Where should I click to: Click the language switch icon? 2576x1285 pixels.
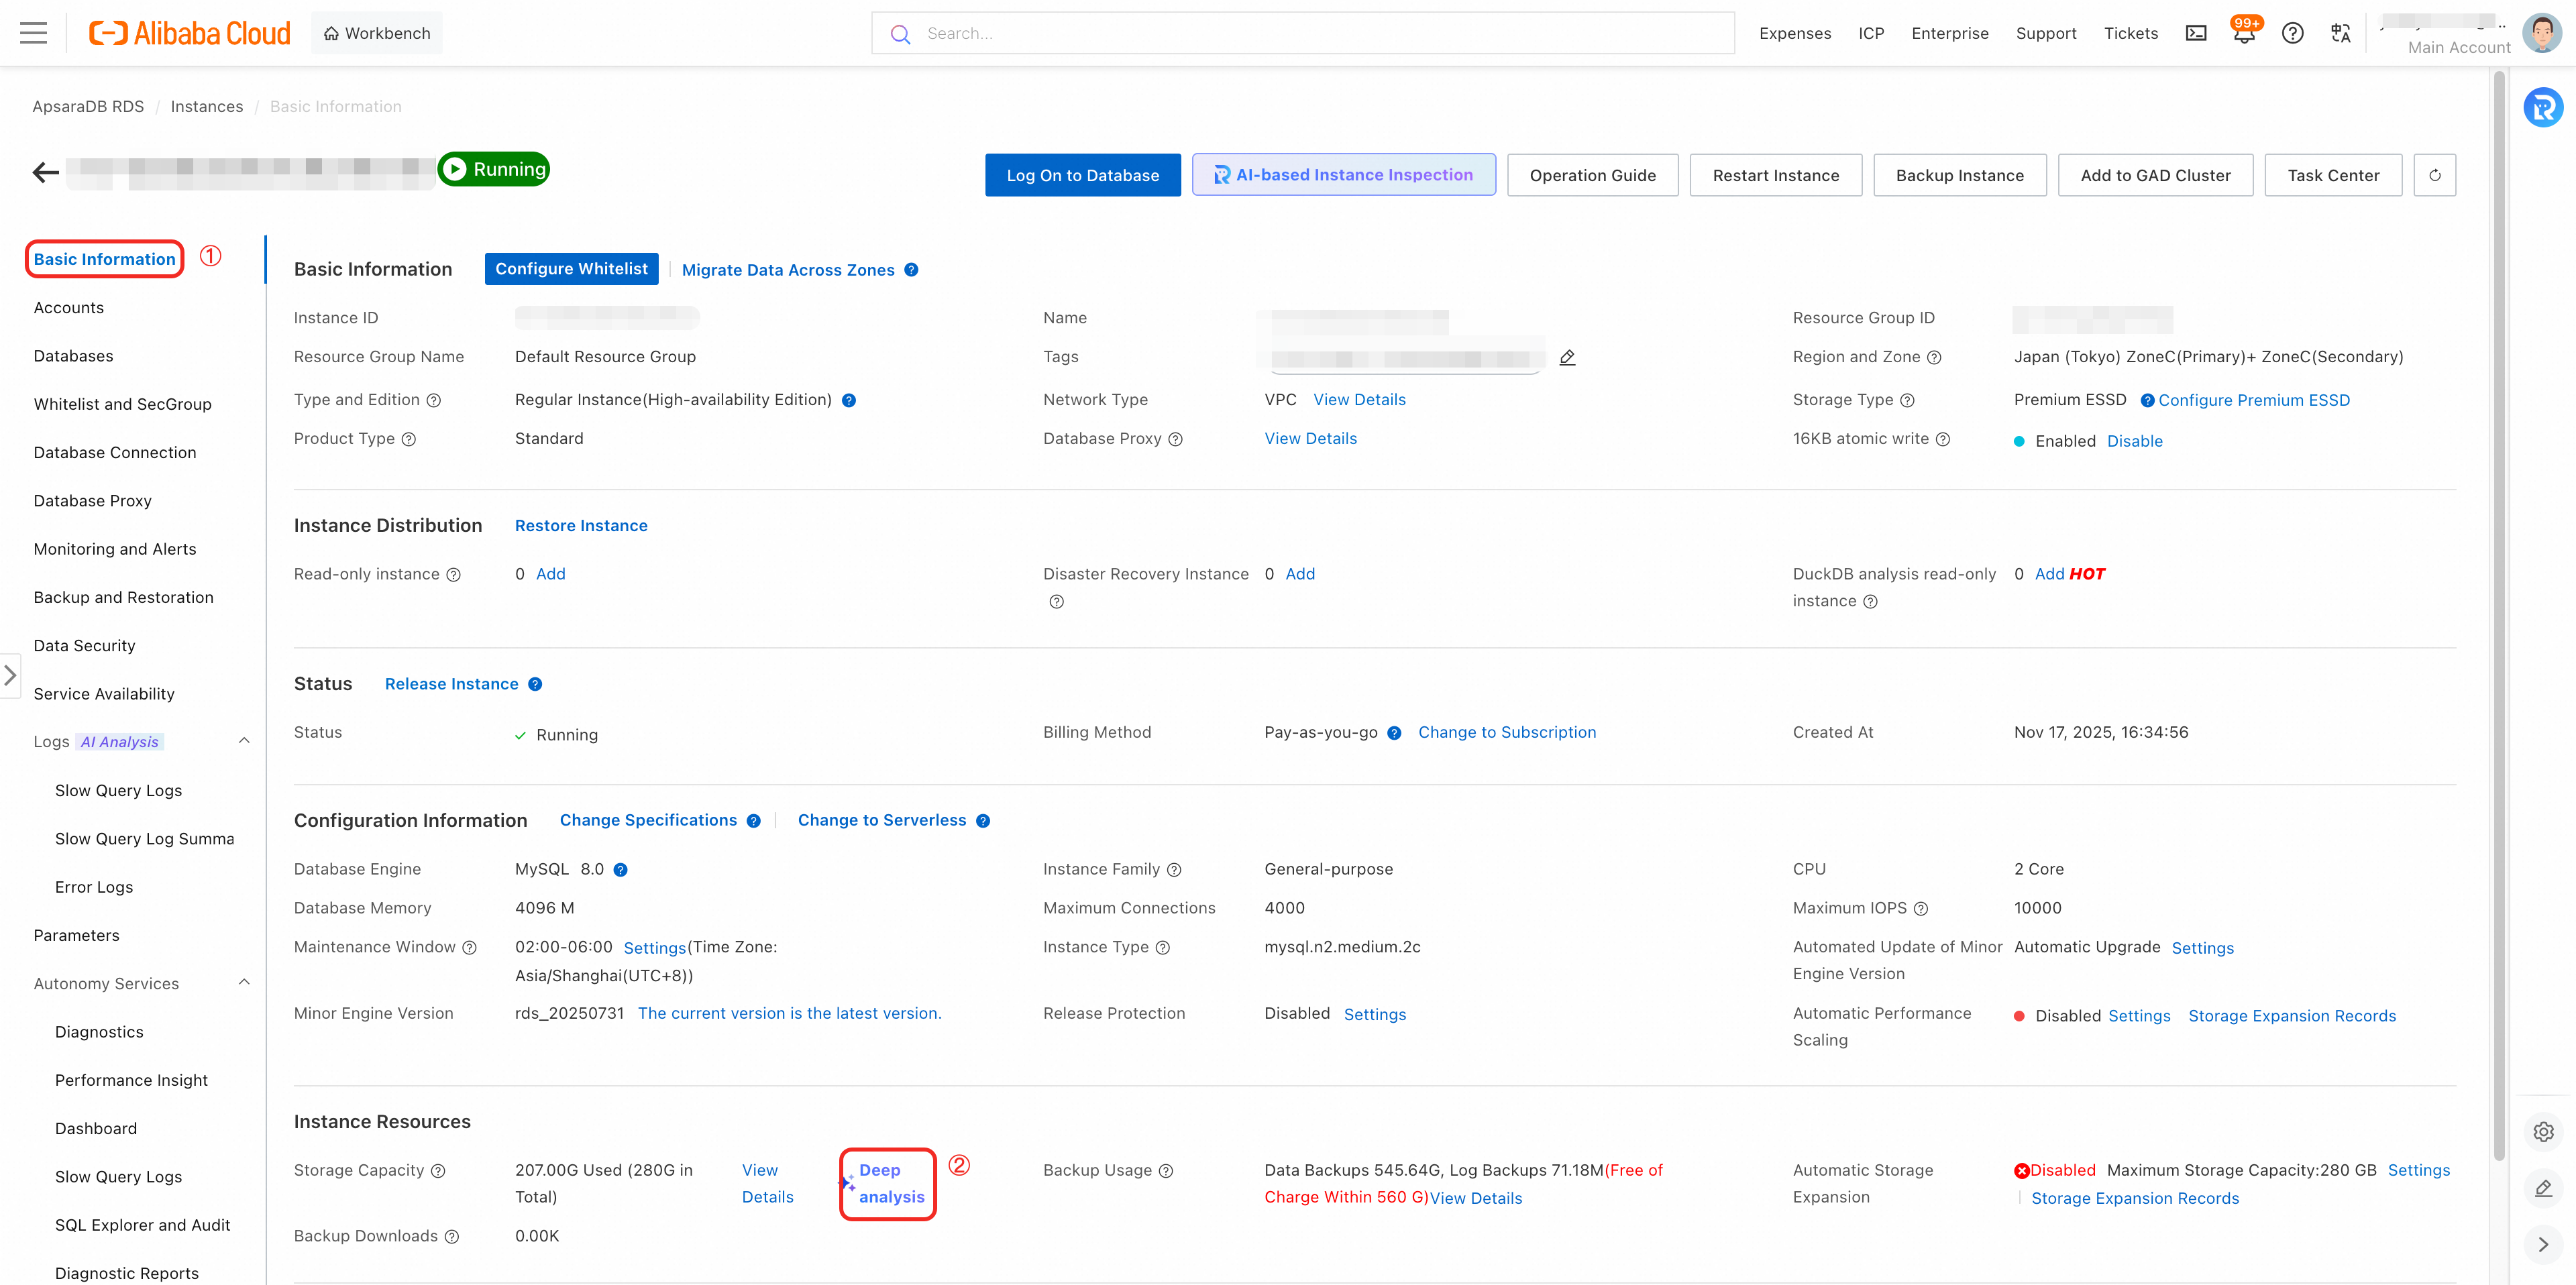[2340, 34]
